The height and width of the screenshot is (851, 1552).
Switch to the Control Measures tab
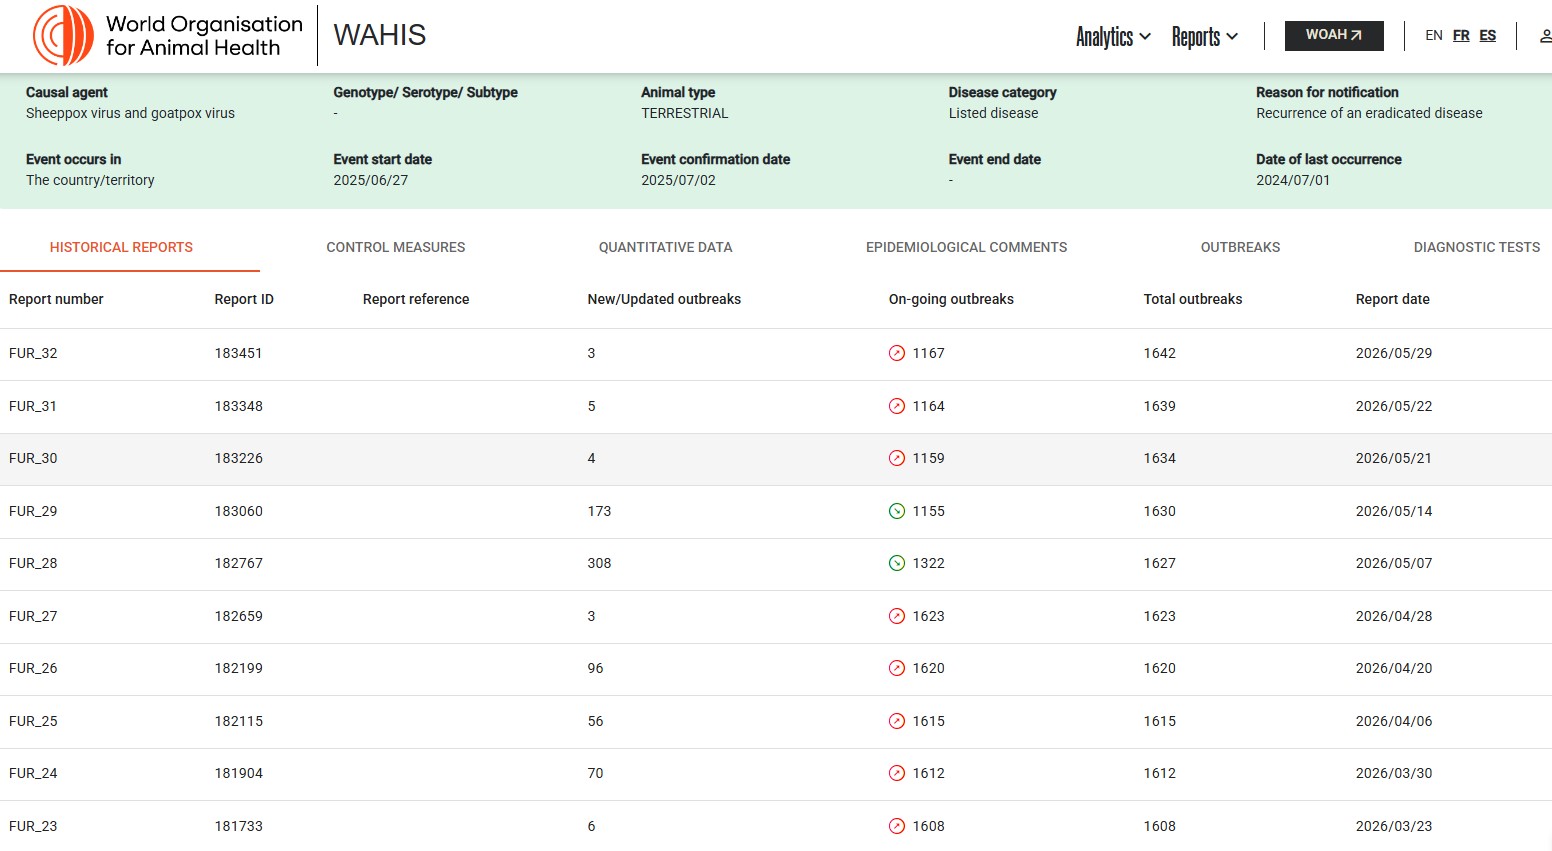(396, 247)
